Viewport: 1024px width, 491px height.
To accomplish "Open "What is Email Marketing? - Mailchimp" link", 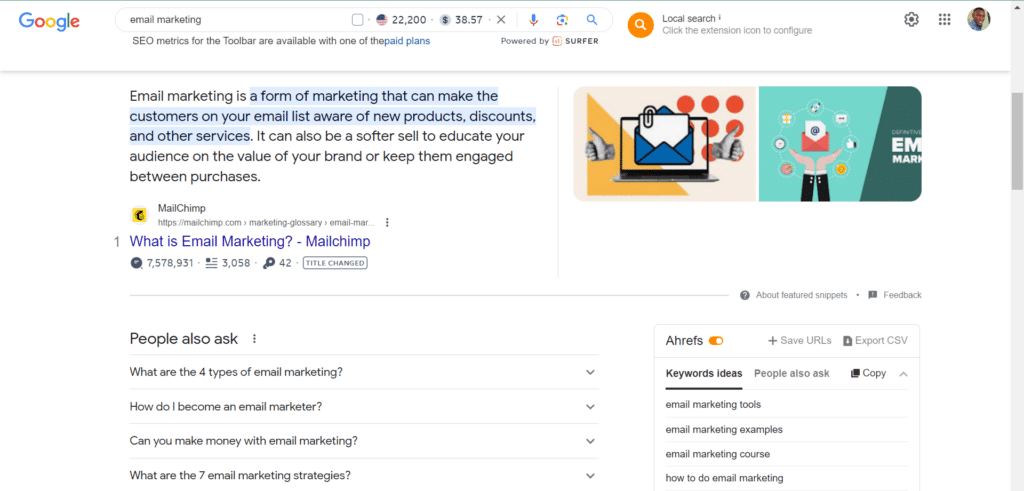I will [x=250, y=241].
